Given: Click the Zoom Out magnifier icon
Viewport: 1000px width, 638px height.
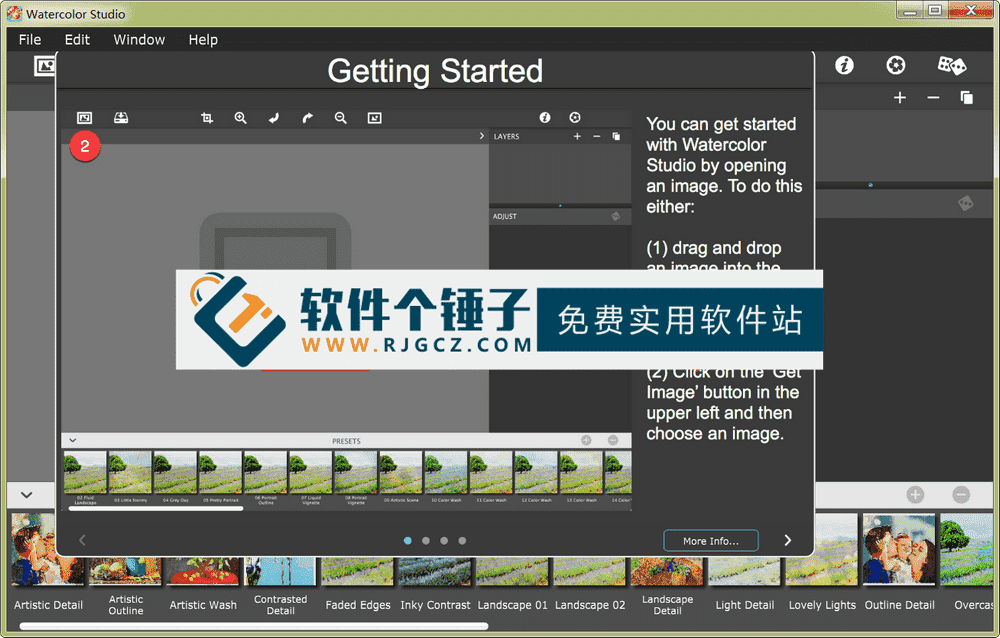Looking at the screenshot, I should [340, 118].
